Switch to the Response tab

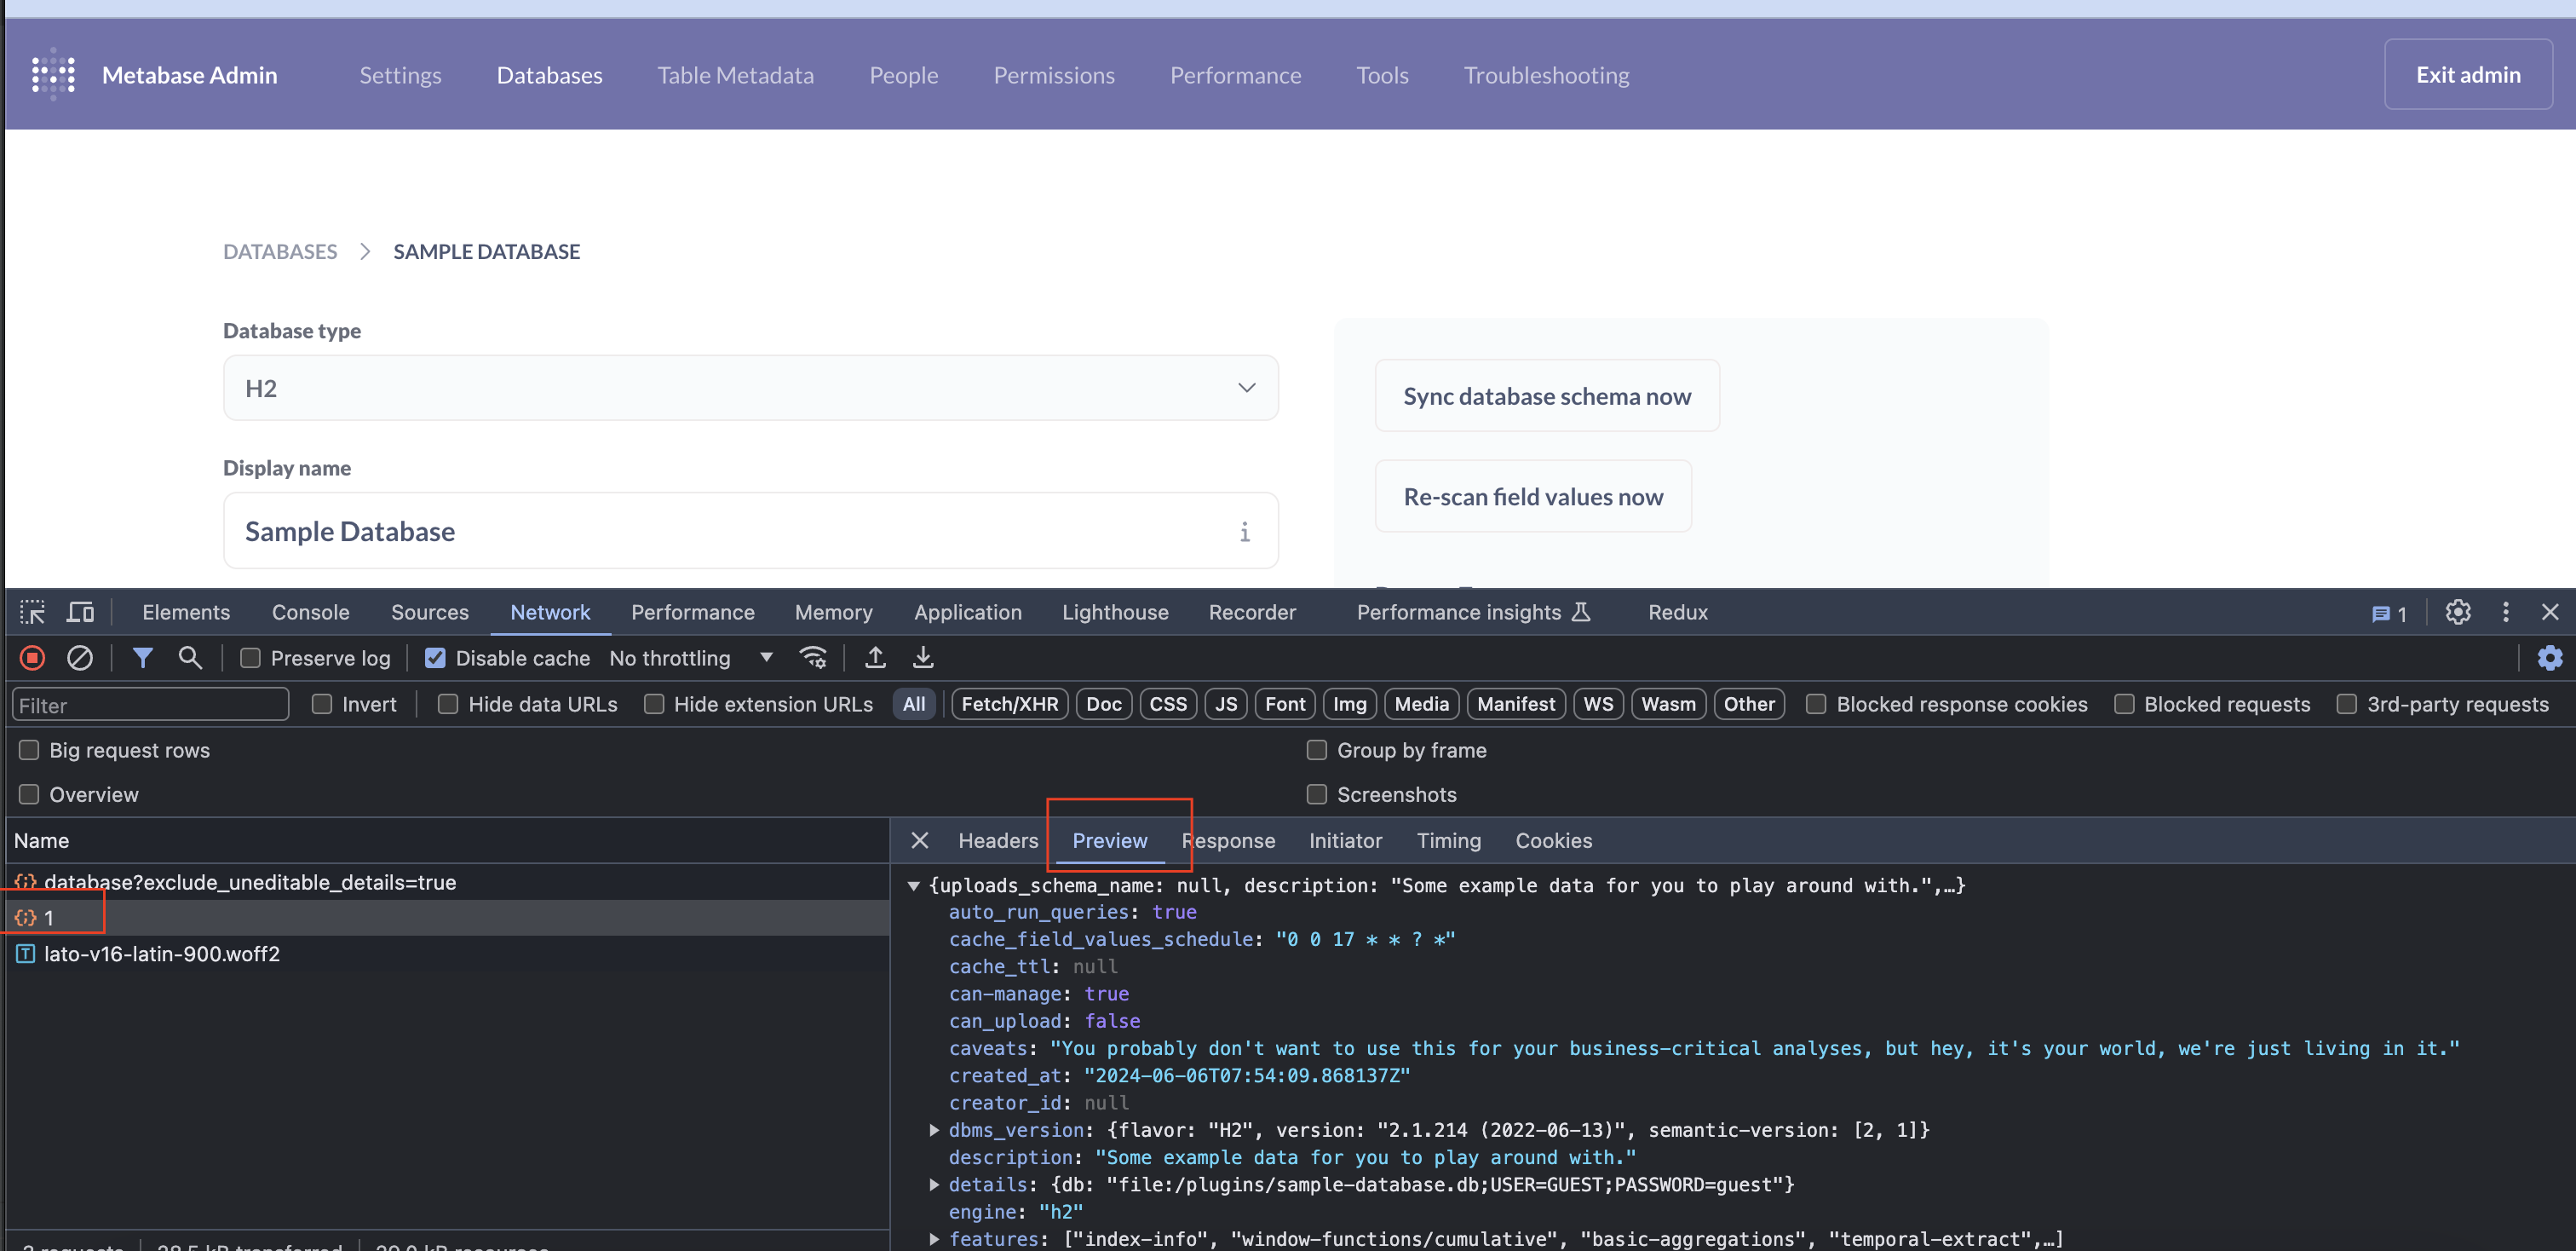pyautogui.click(x=1228, y=841)
